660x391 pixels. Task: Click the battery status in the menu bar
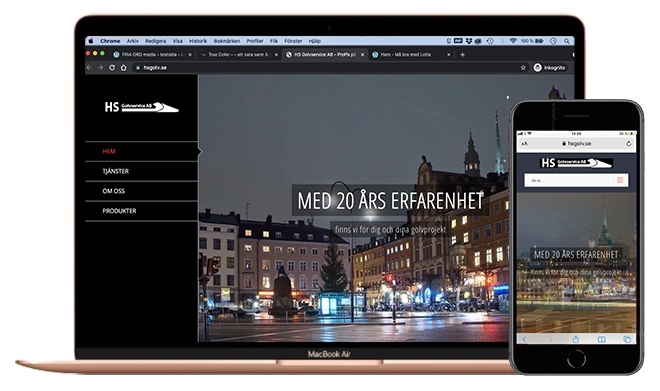pos(532,41)
